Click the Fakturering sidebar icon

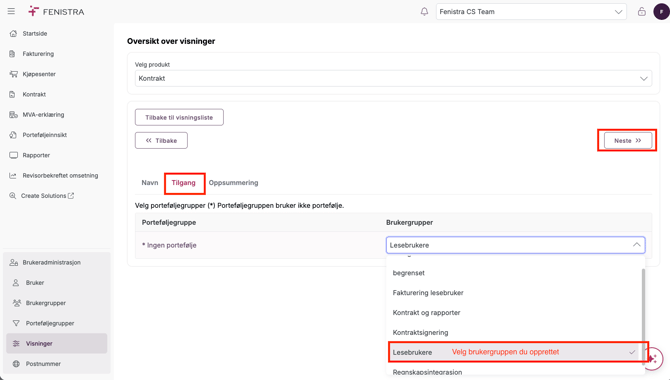click(x=12, y=54)
